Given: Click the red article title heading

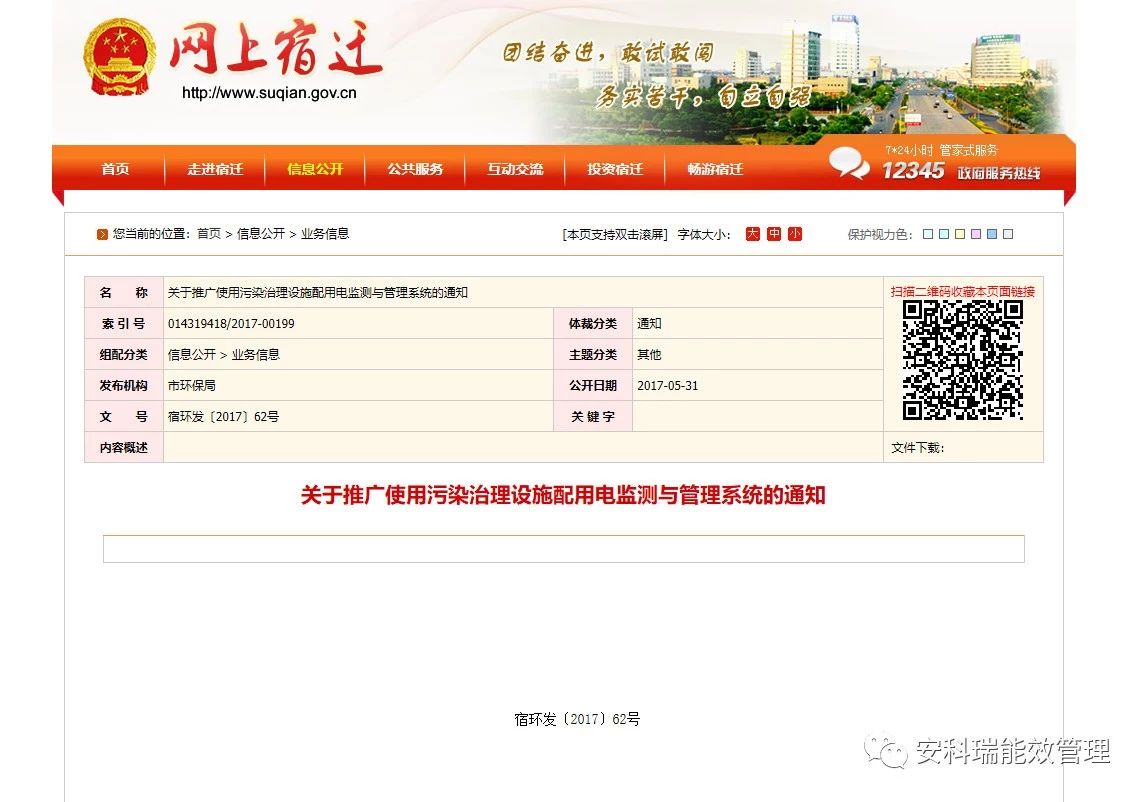Looking at the screenshot, I should [x=563, y=496].
